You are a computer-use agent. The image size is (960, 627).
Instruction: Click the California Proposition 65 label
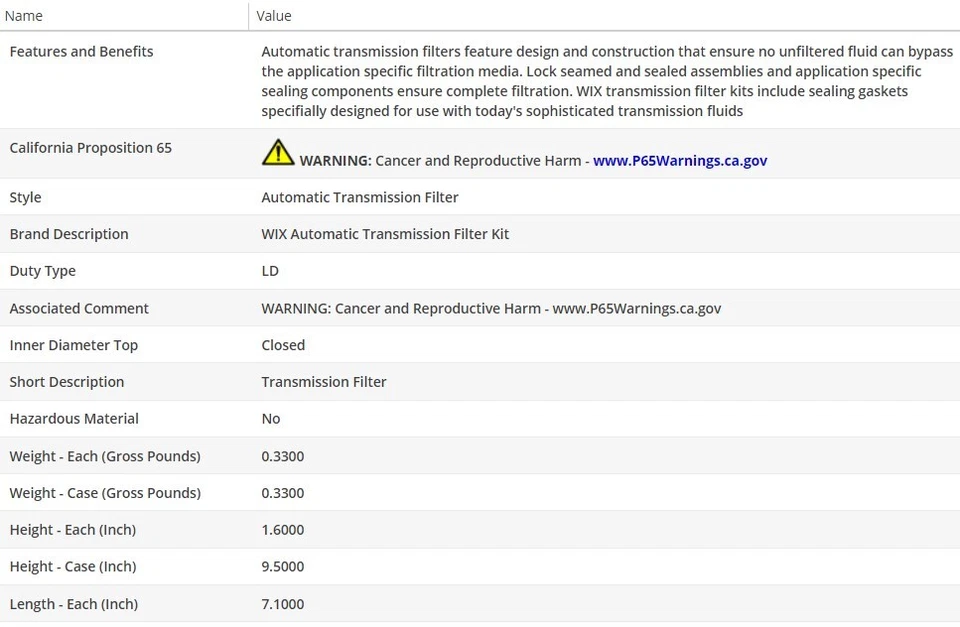pos(90,148)
